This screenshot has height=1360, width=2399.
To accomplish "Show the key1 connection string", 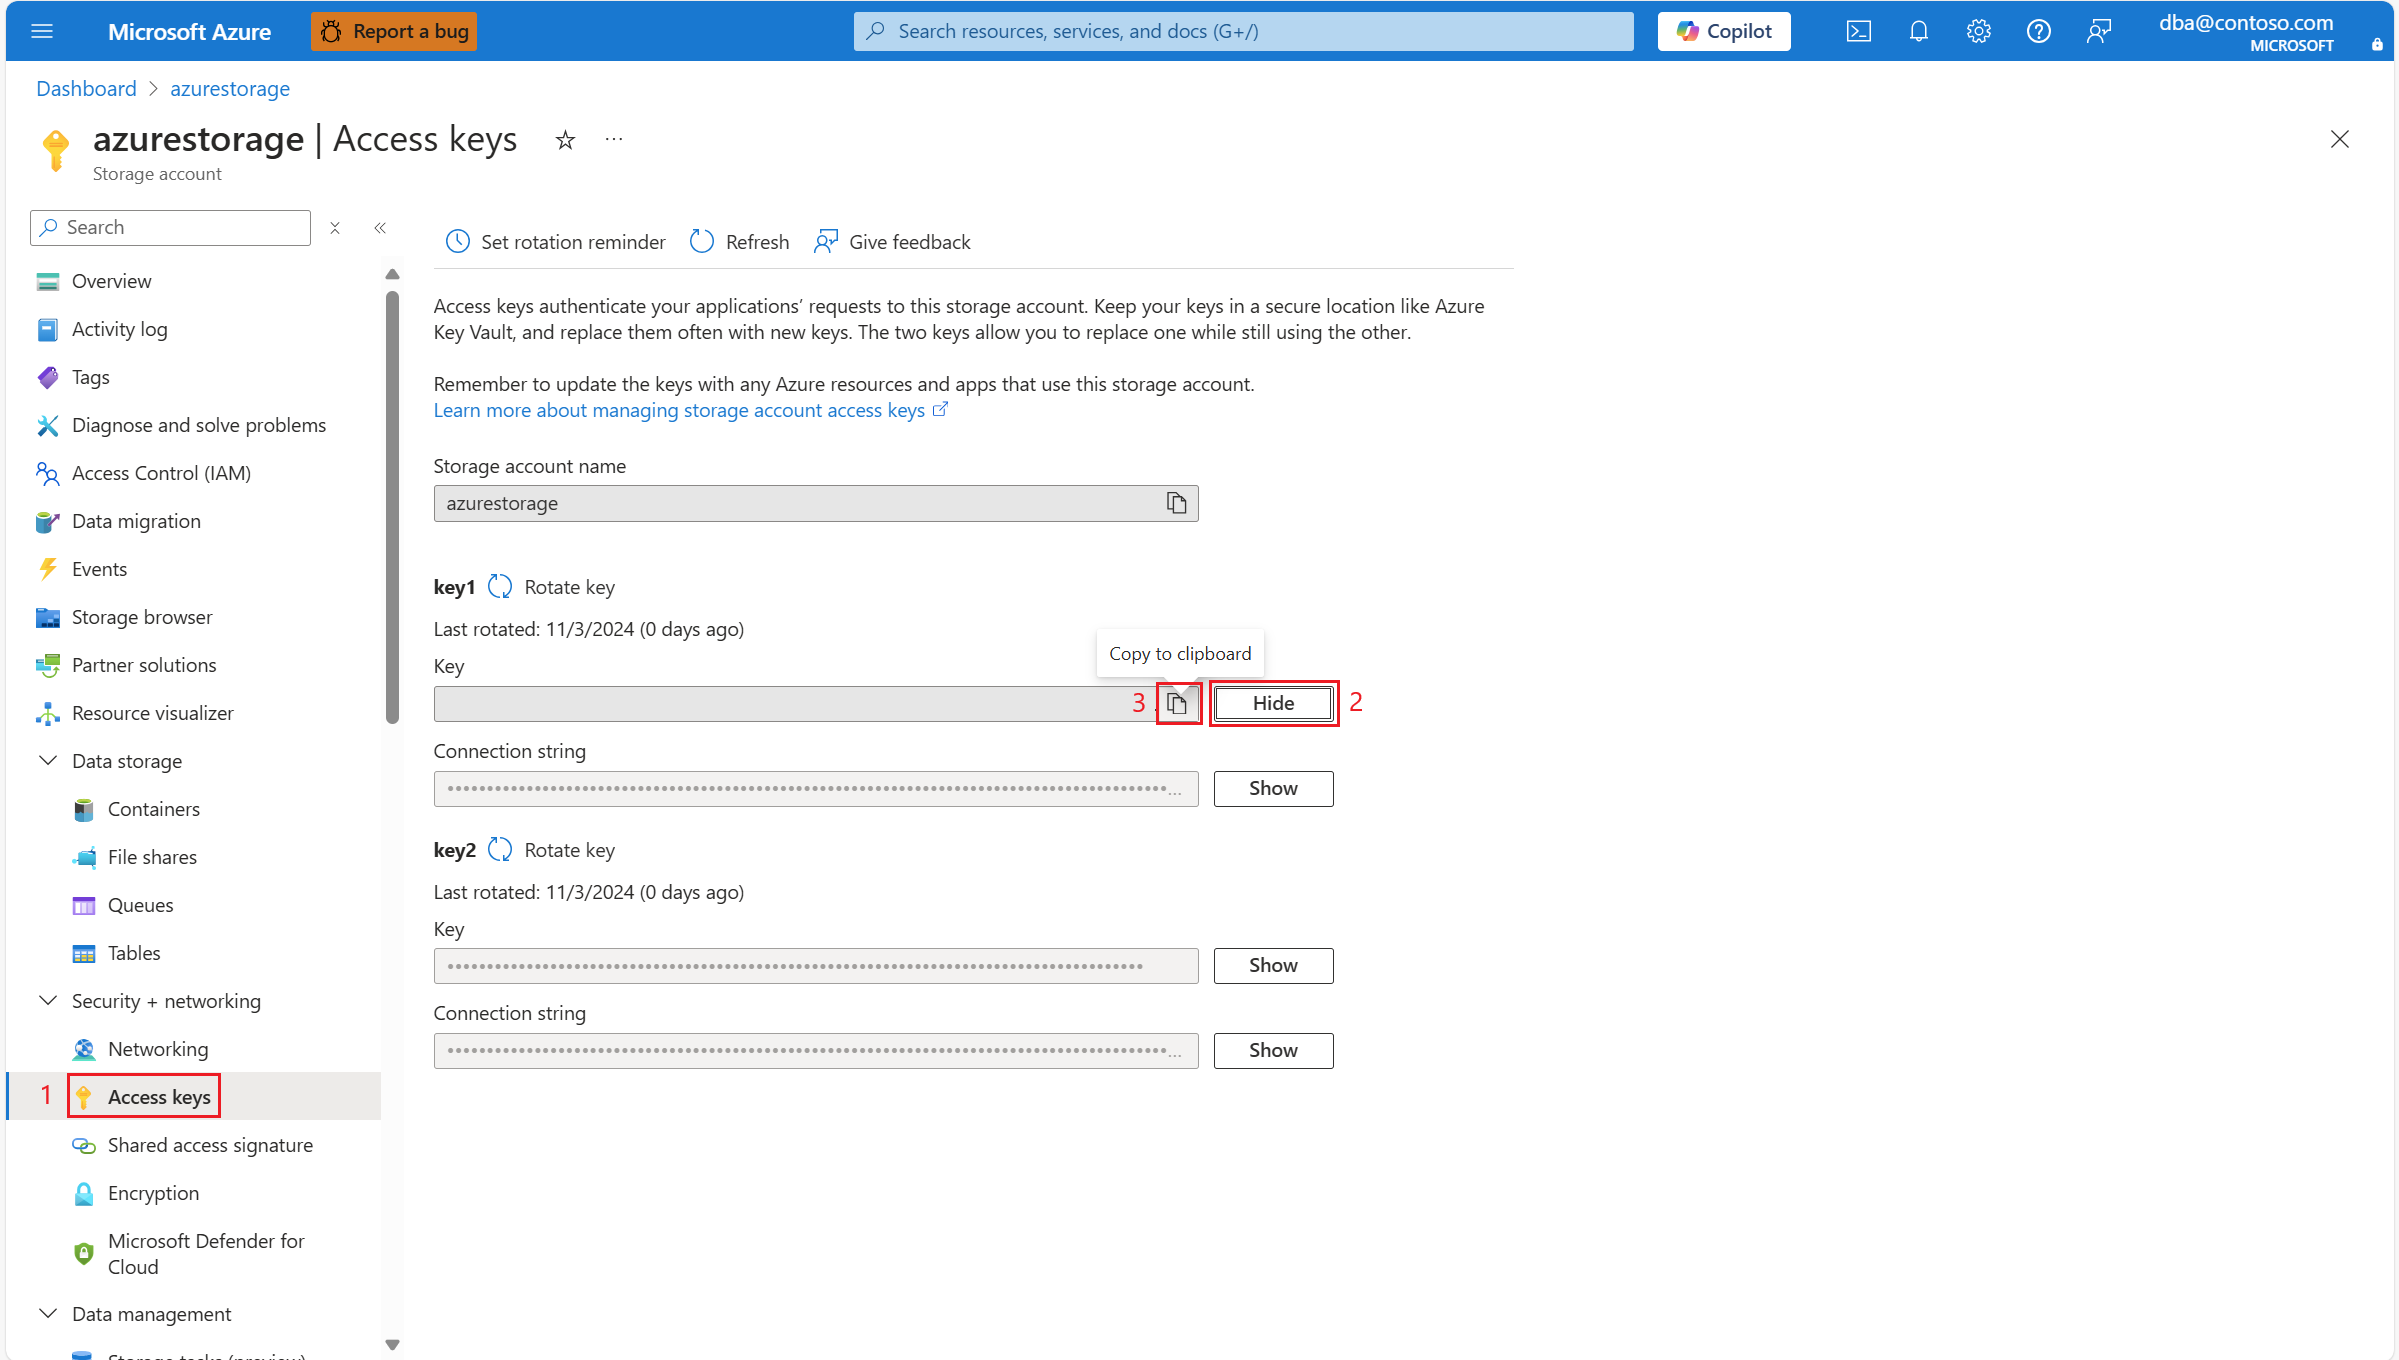I will tap(1272, 788).
